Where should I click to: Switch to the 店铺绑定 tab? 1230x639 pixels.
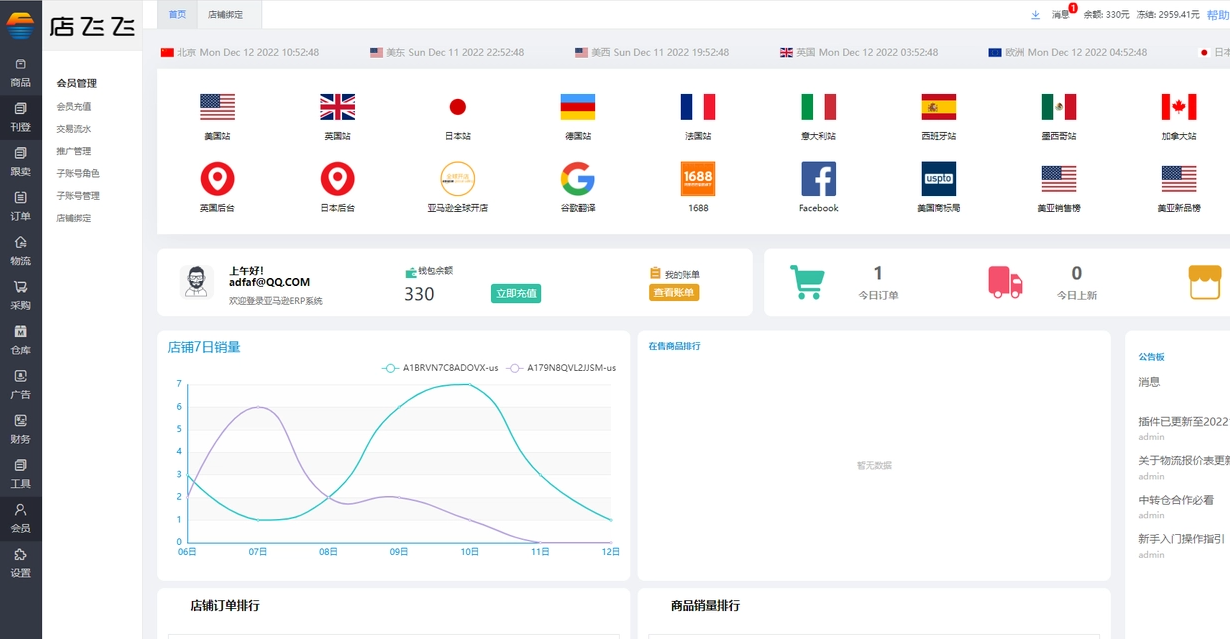tap(228, 14)
